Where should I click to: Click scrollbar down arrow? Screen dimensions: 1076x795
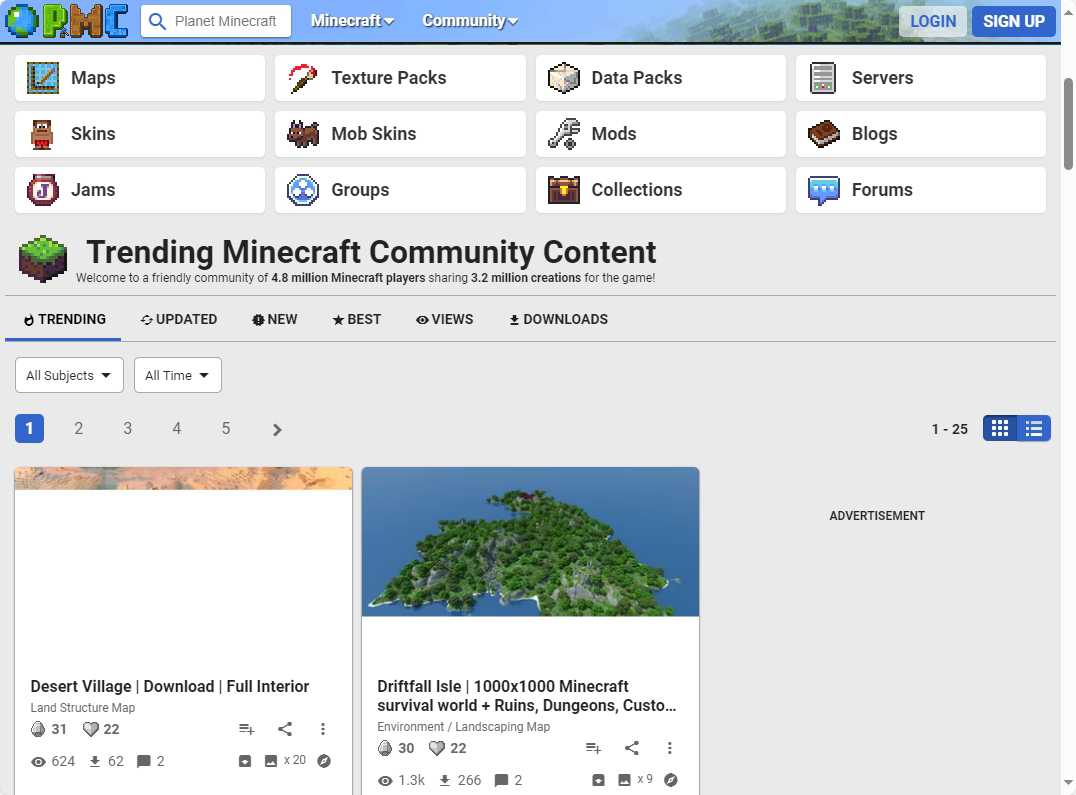(1068, 783)
